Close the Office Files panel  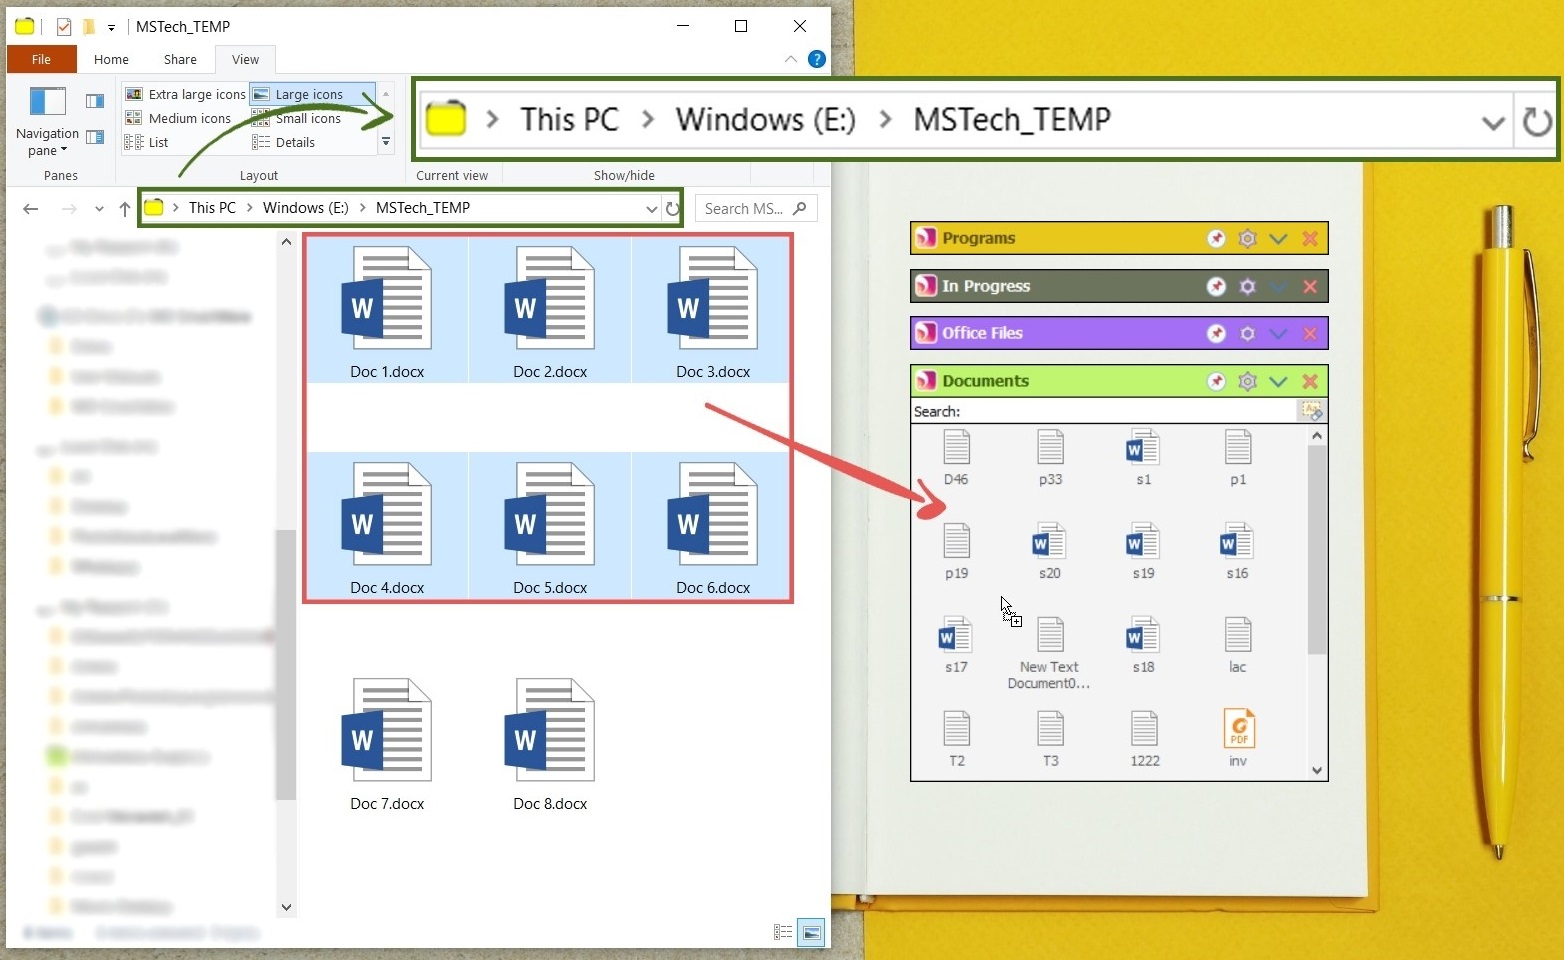1310,334
